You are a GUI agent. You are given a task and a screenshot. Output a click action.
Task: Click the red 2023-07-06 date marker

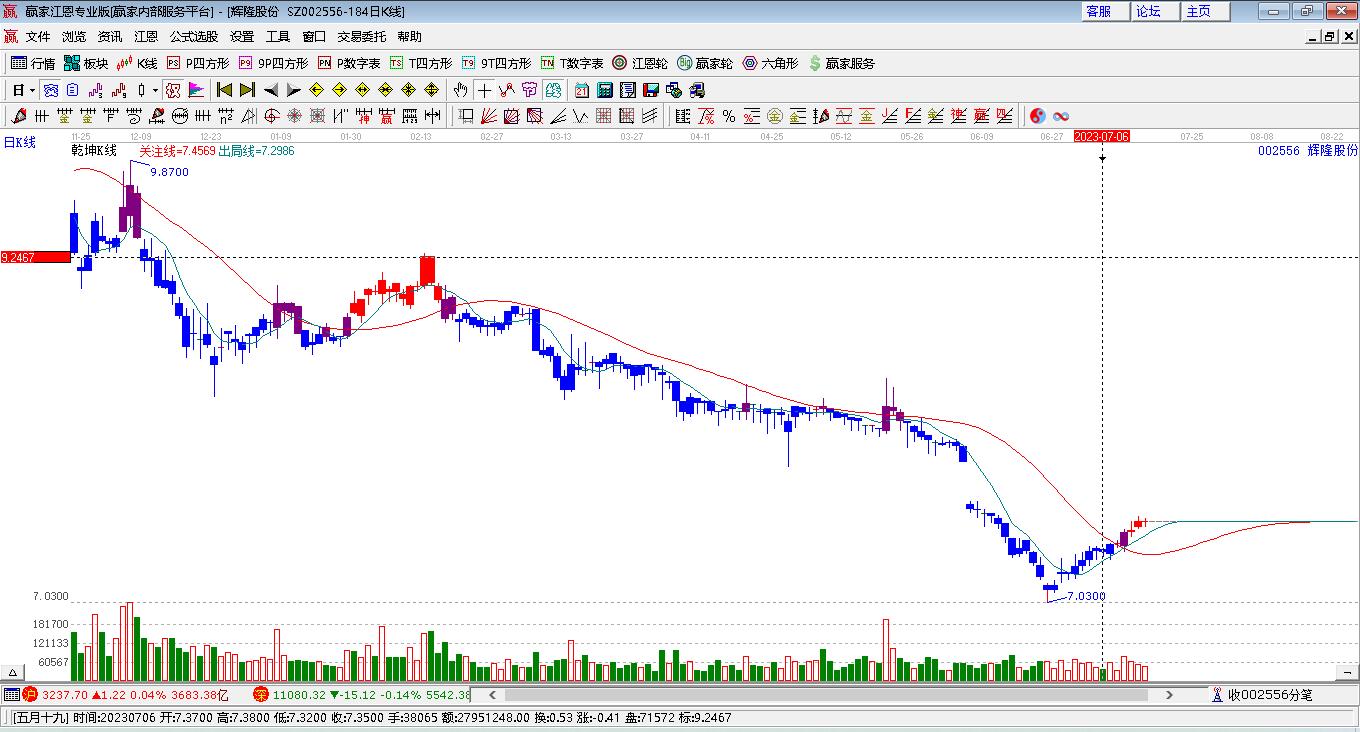[x=1101, y=136]
